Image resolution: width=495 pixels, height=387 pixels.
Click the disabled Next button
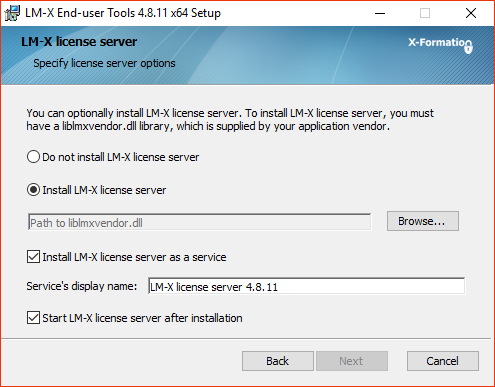point(352,361)
